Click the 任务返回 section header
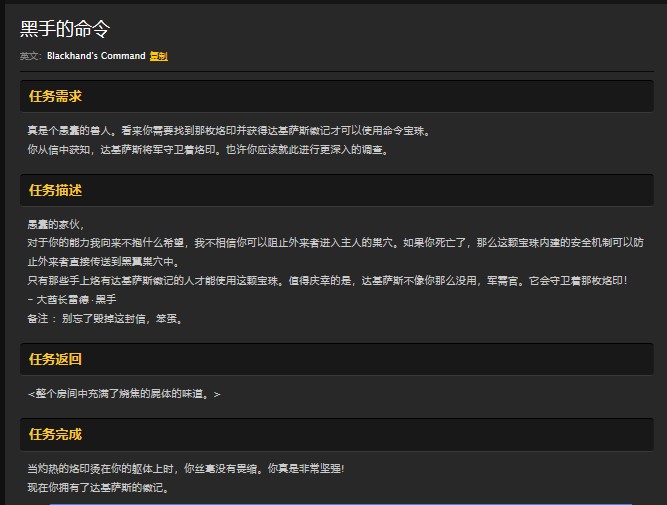Image resolution: width=667 pixels, height=505 pixels. click(x=56, y=359)
